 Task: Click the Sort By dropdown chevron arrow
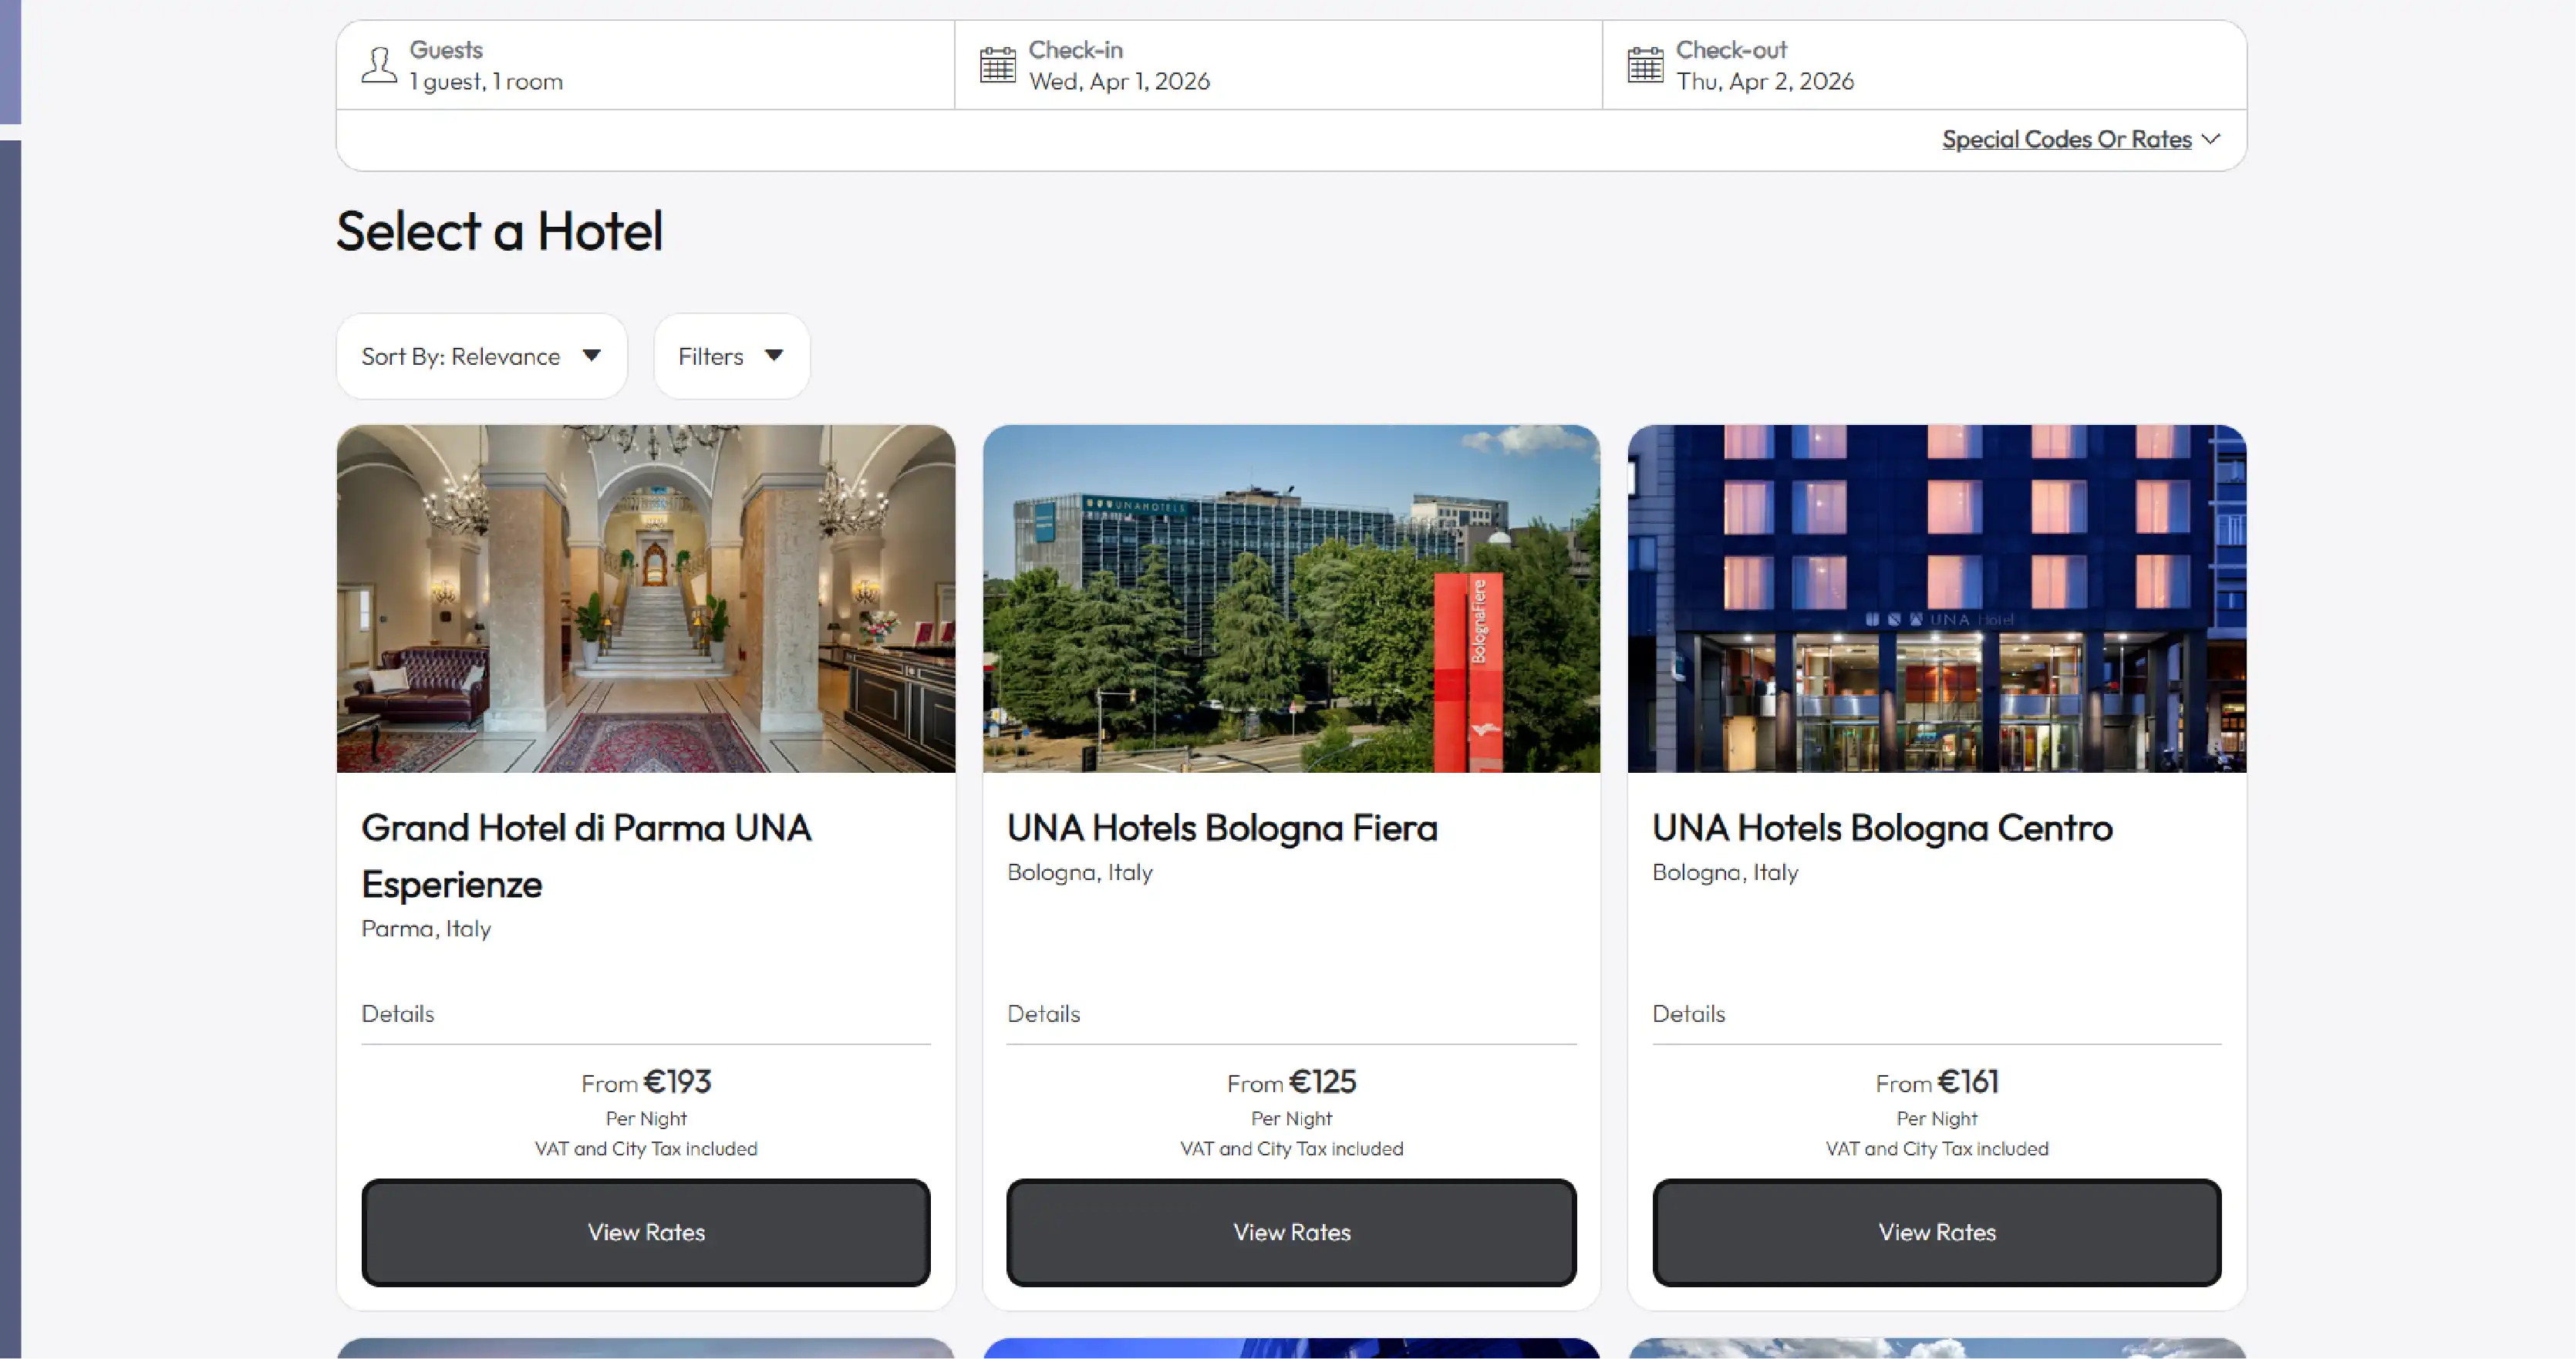coord(593,356)
